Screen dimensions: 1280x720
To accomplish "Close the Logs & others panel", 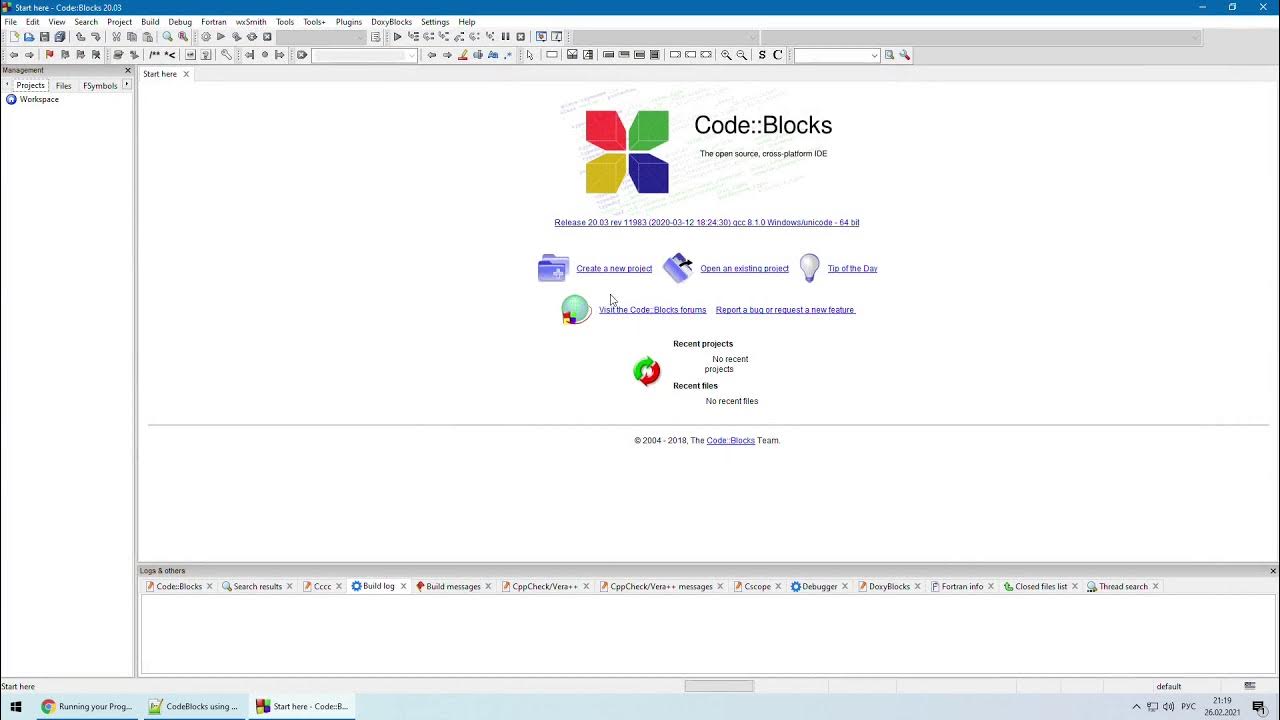I will (x=1273, y=570).
